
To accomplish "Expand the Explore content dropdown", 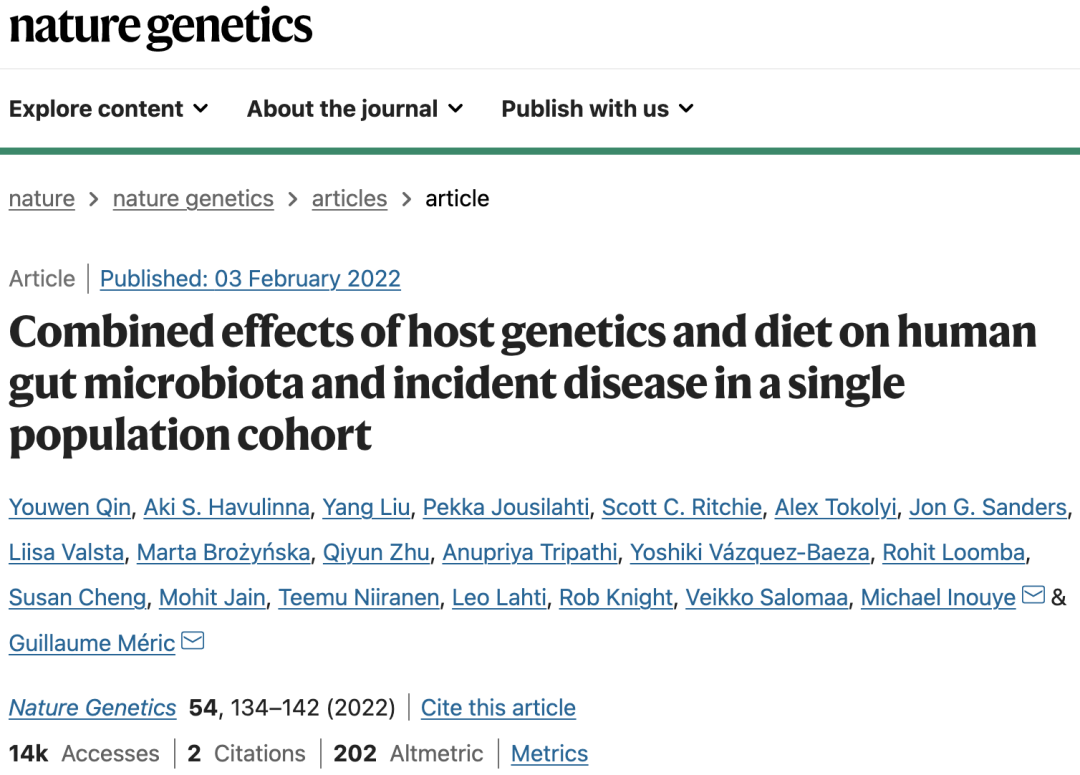I will click(x=109, y=109).
